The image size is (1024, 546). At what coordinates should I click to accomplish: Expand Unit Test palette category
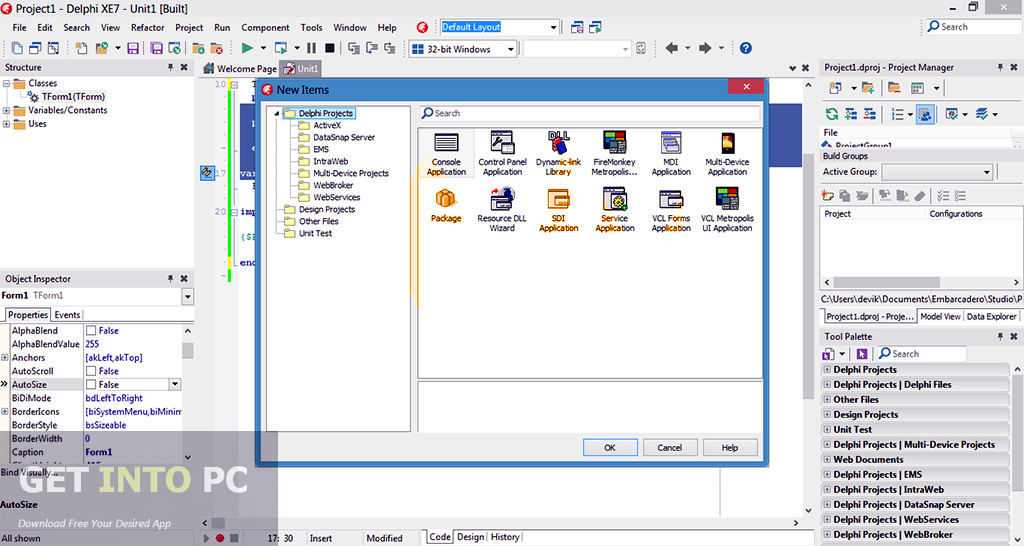[x=827, y=430]
